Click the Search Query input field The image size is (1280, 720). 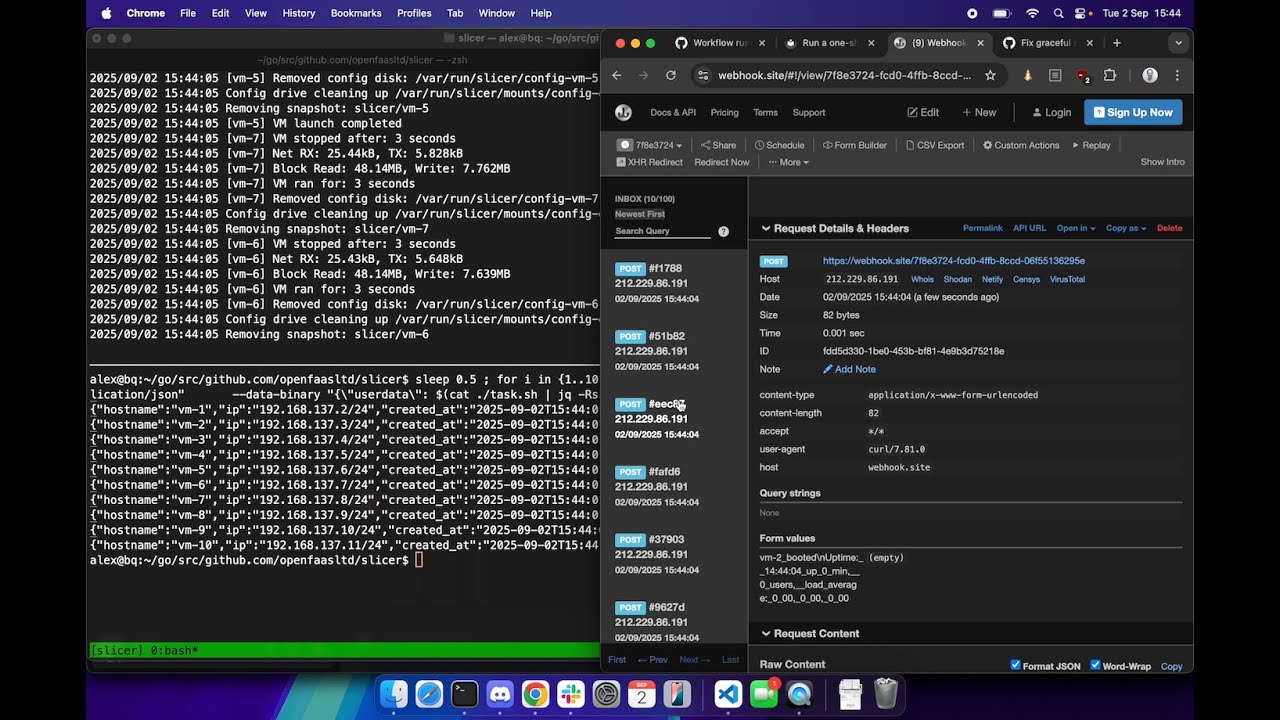point(662,231)
